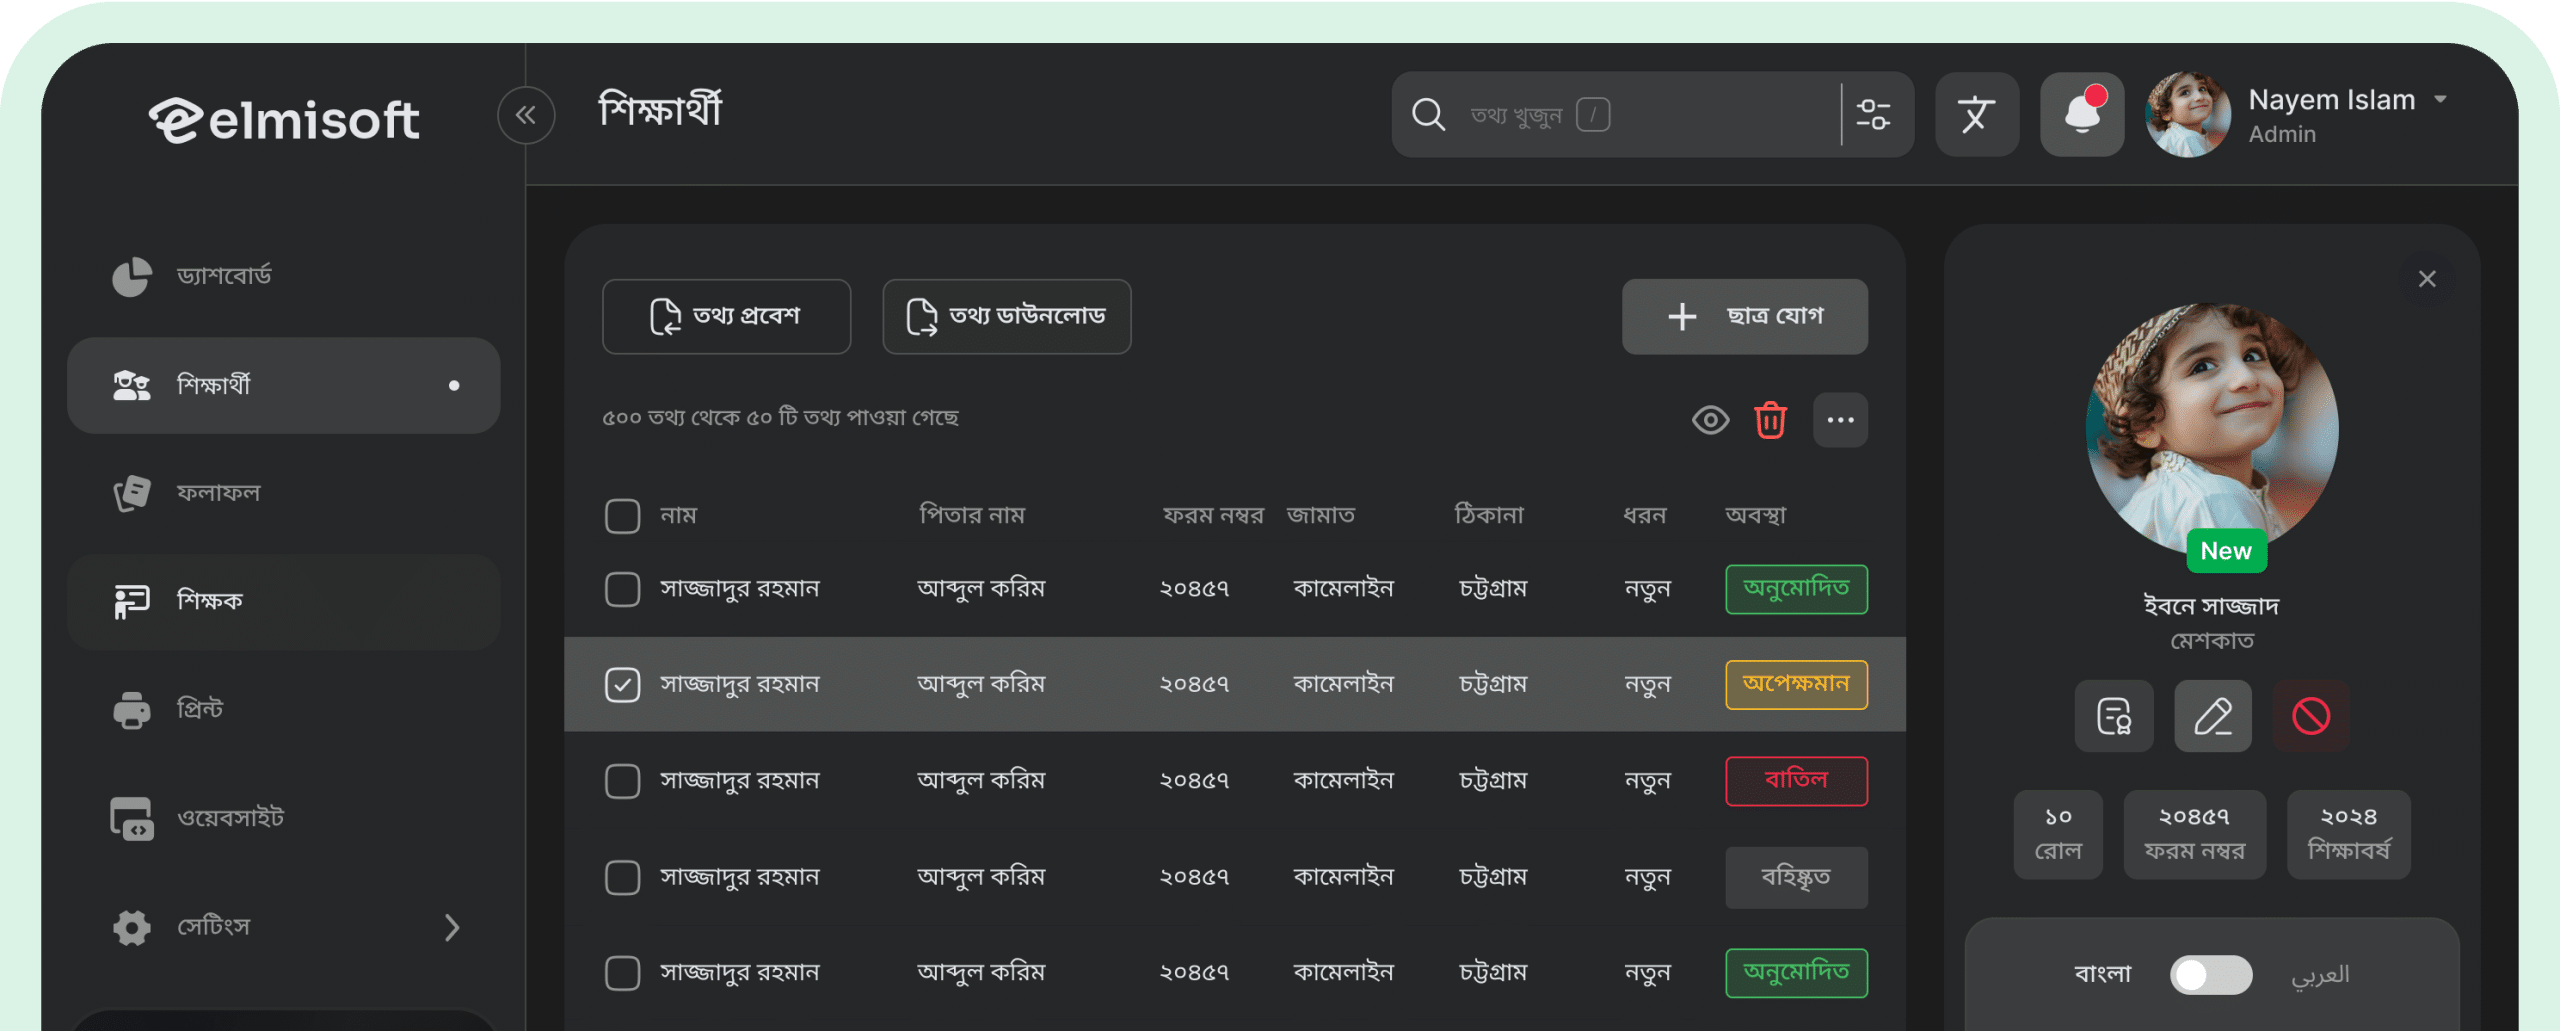Click বাতিল status badge
The height and width of the screenshot is (1031, 2560).
[x=1796, y=781]
